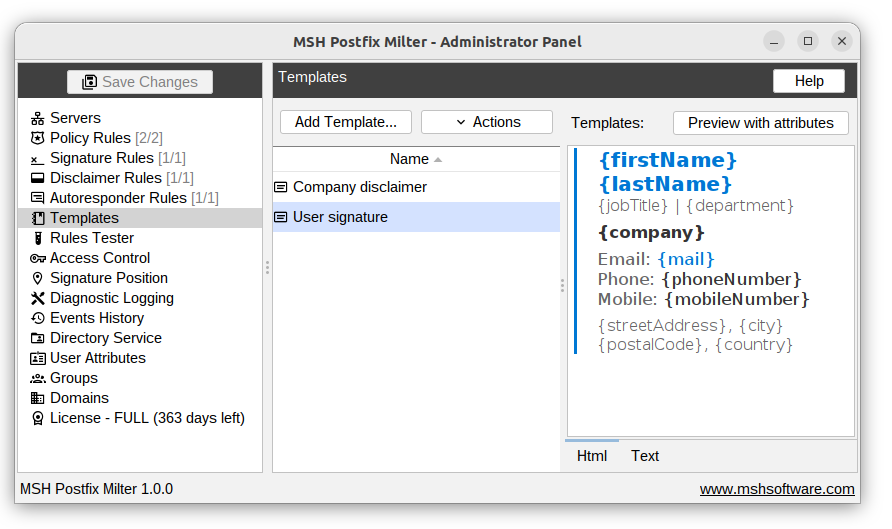Viewport: 892px width, 529px height.
Task: Click the User signature row icon
Action: (280, 217)
